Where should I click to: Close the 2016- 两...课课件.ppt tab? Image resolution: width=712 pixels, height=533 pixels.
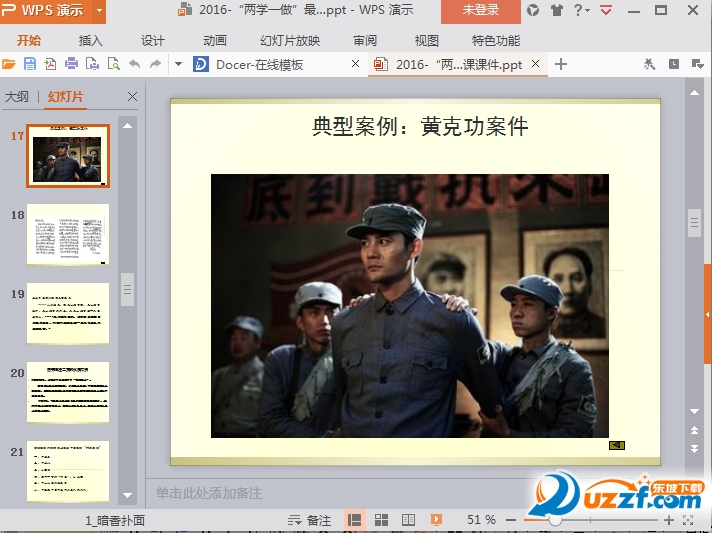click(536, 64)
